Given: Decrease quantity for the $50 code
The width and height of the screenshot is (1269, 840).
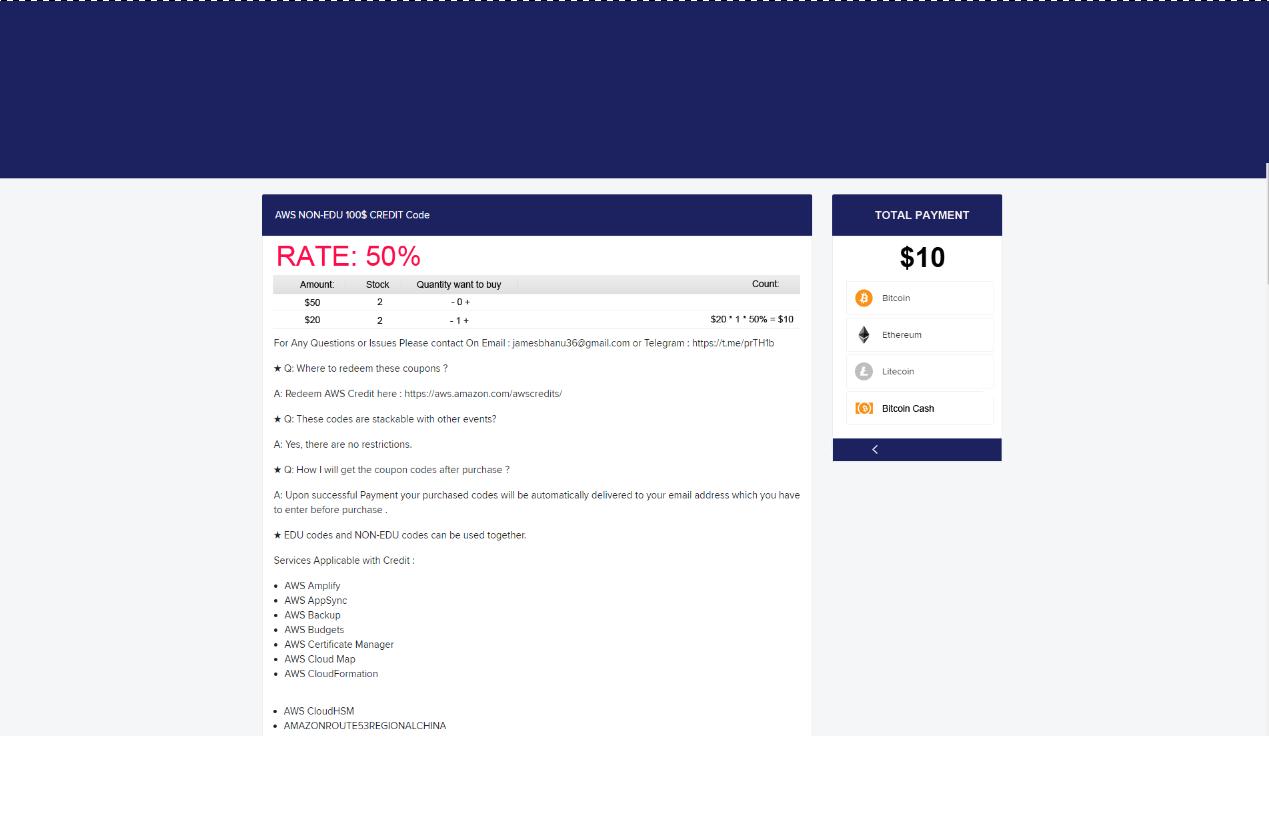Looking at the screenshot, I should click(452, 302).
